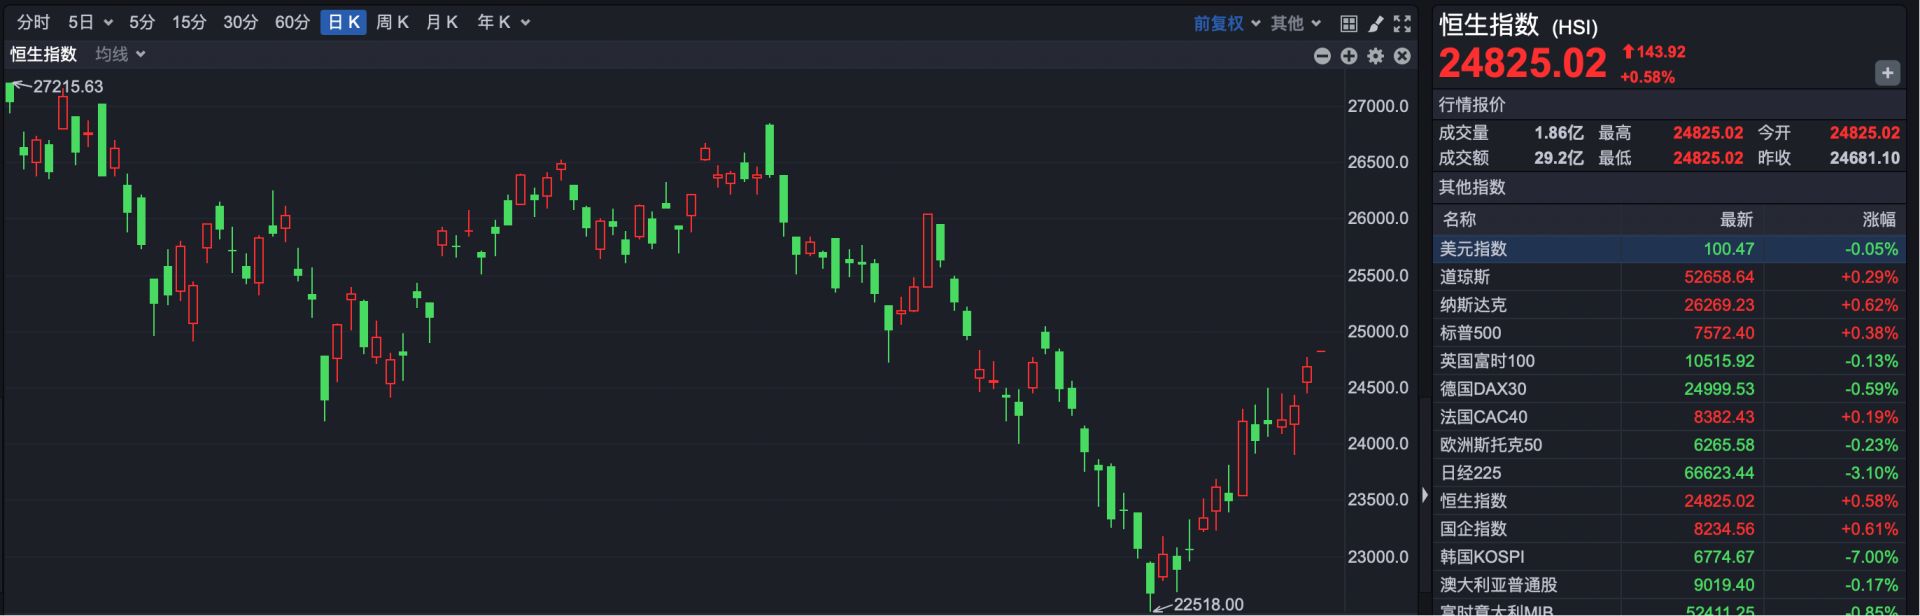Select the 5日 timeframe
This screenshot has height=616, width=1920.
tap(81, 22)
